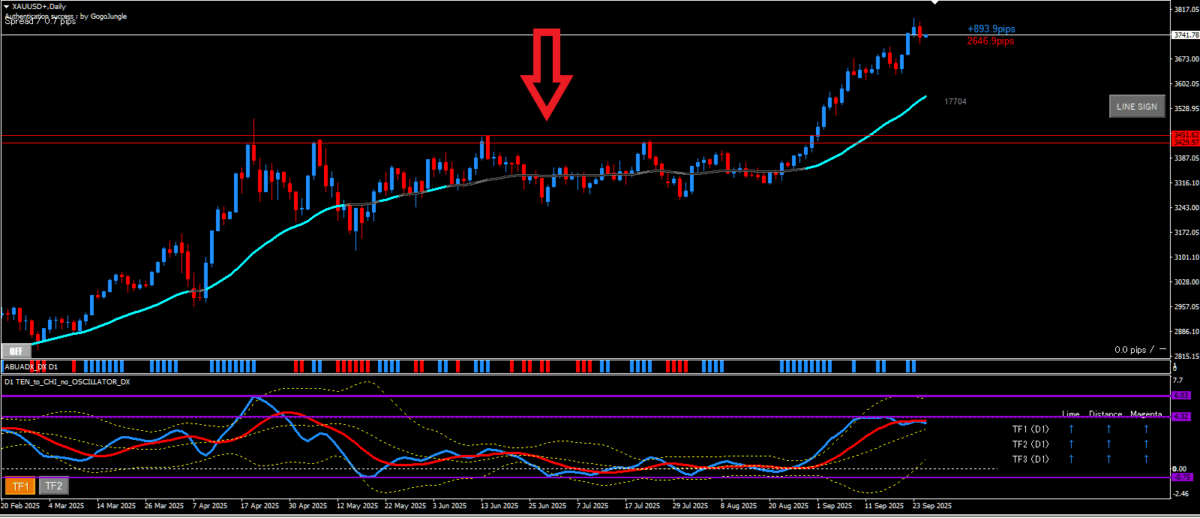Screen dimensions: 1200x518
Task: Select the orange TF1 button
Action: pos(20,486)
